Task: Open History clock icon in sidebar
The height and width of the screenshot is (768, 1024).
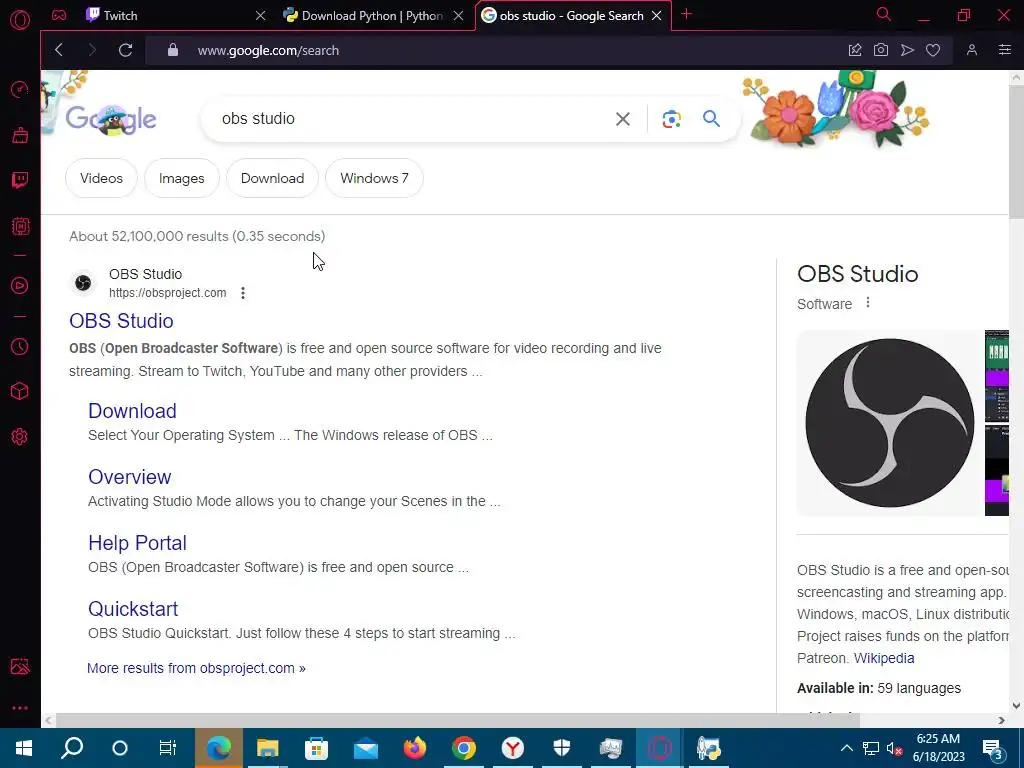Action: coord(20,346)
